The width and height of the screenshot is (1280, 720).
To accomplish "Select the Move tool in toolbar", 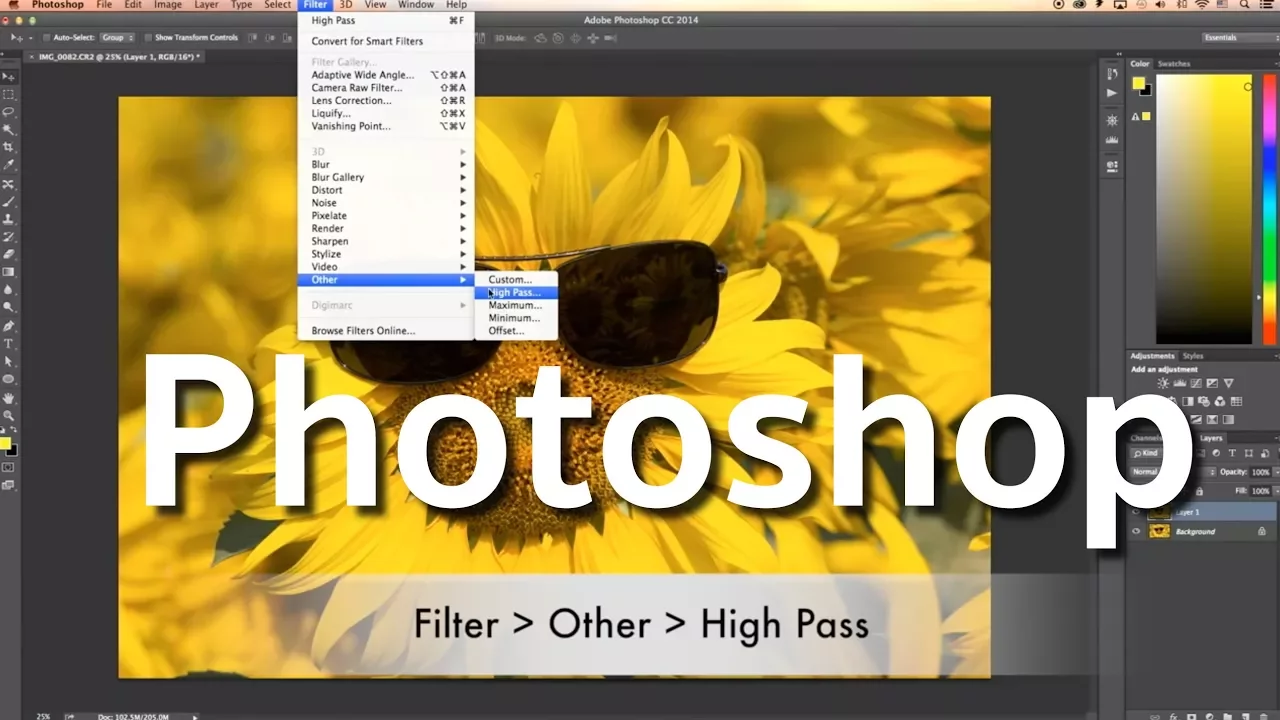I will click(9, 76).
